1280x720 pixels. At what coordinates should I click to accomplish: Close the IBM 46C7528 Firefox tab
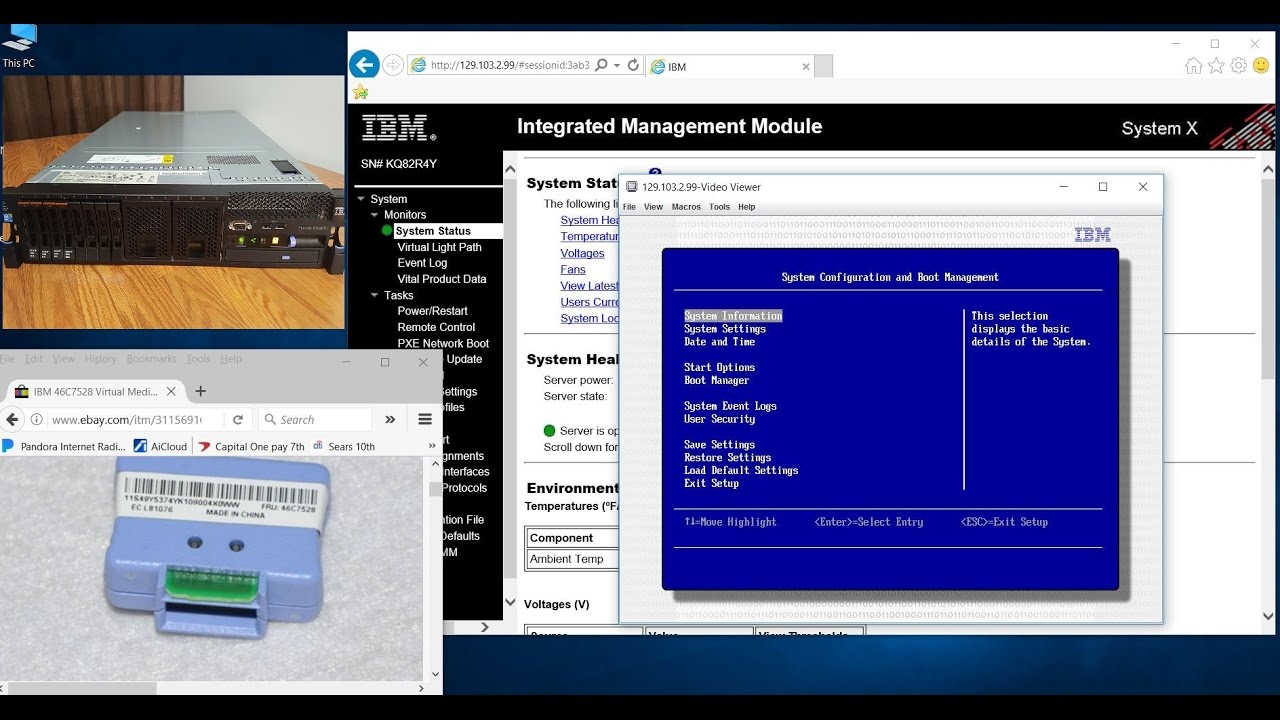(171, 392)
